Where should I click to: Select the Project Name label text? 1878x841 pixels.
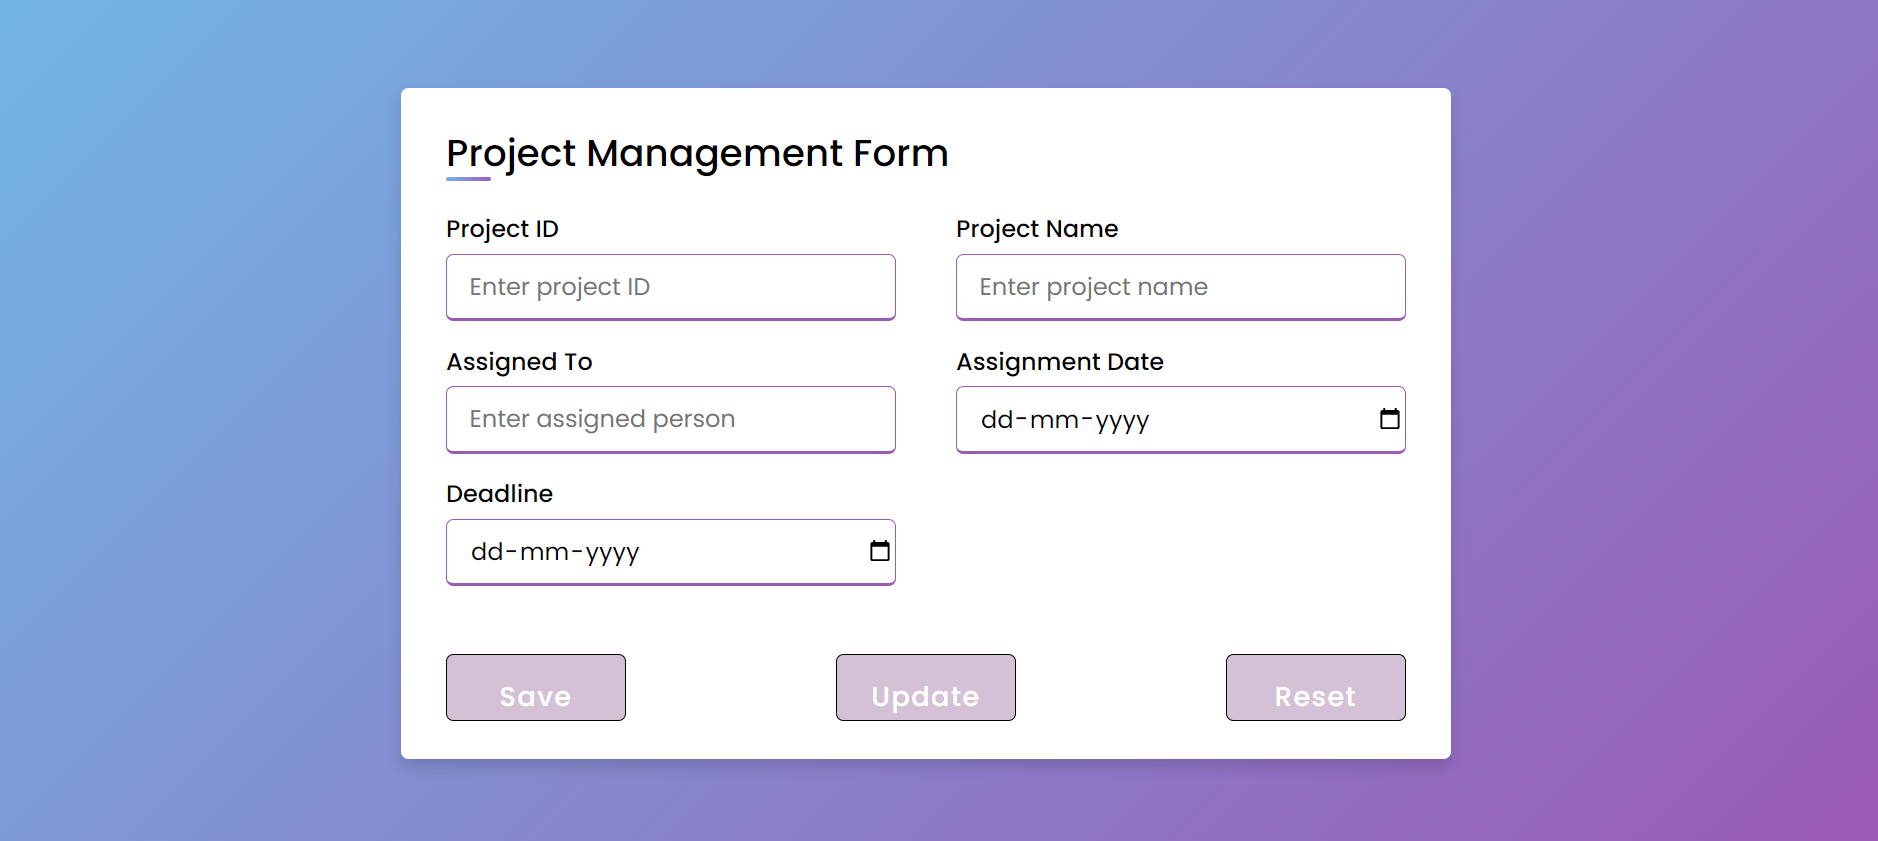tap(1037, 228)
